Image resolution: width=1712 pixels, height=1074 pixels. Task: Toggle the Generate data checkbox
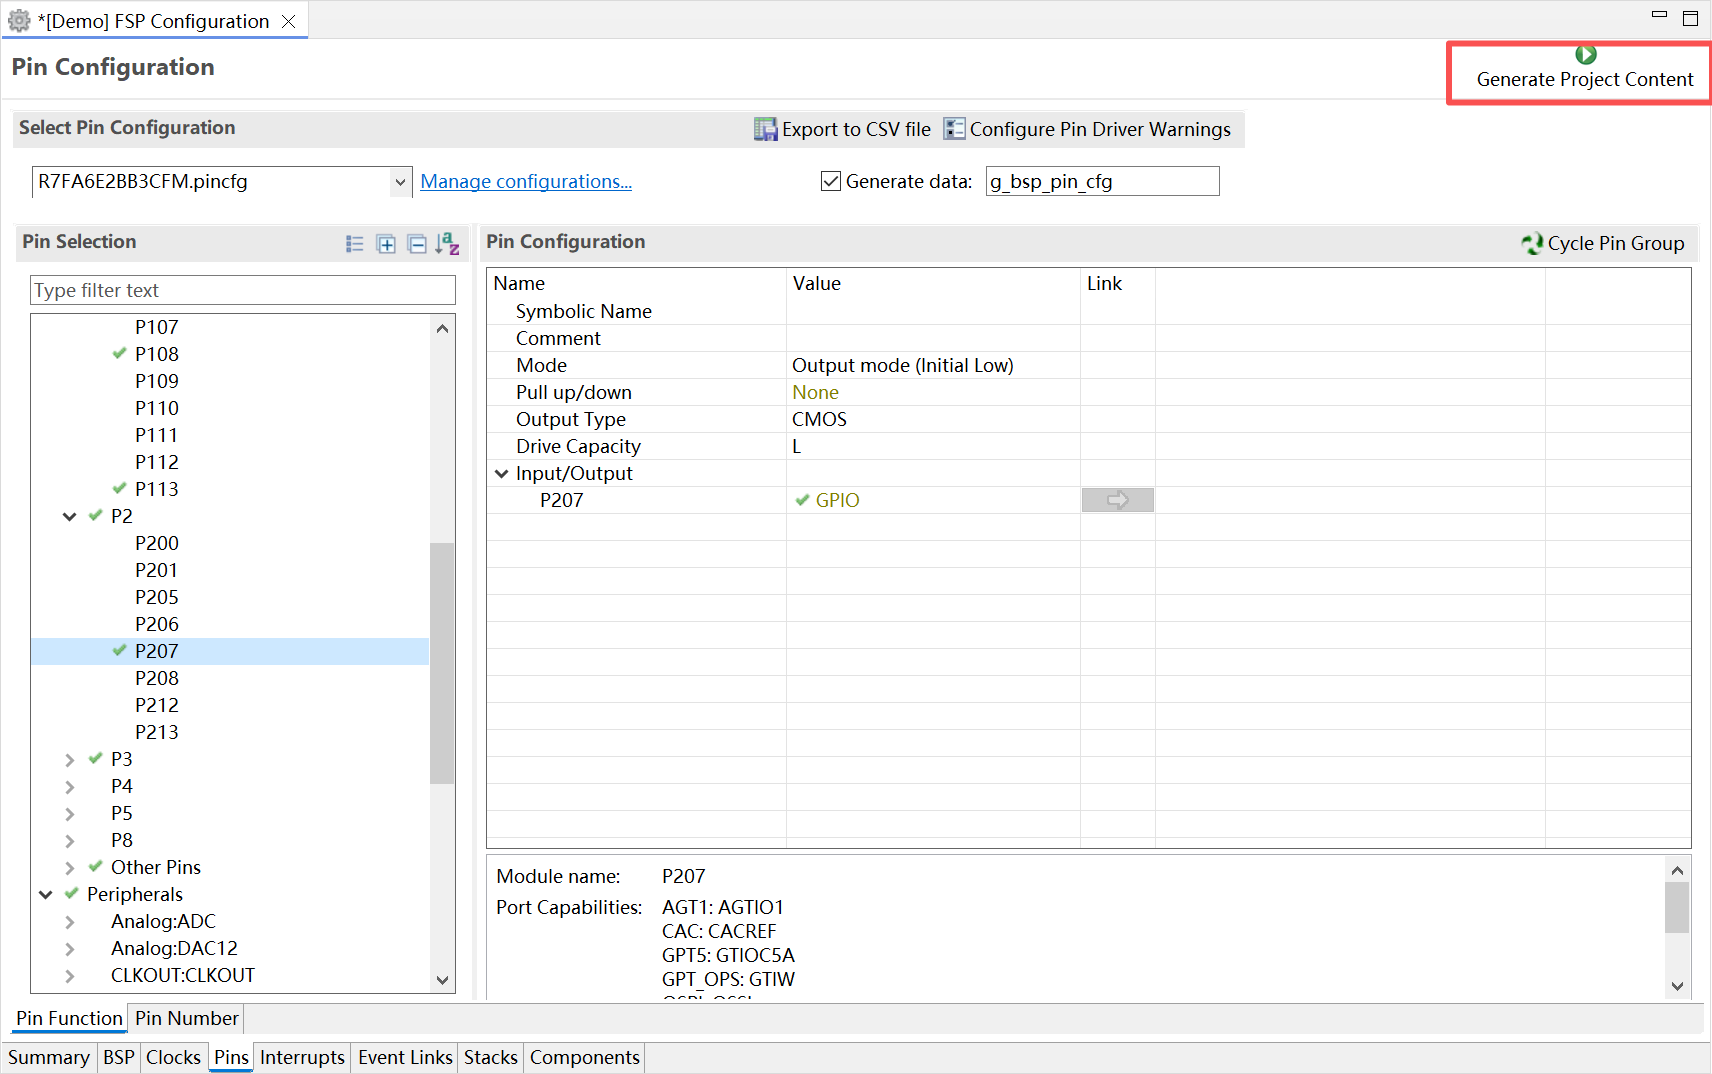point(830,181)
